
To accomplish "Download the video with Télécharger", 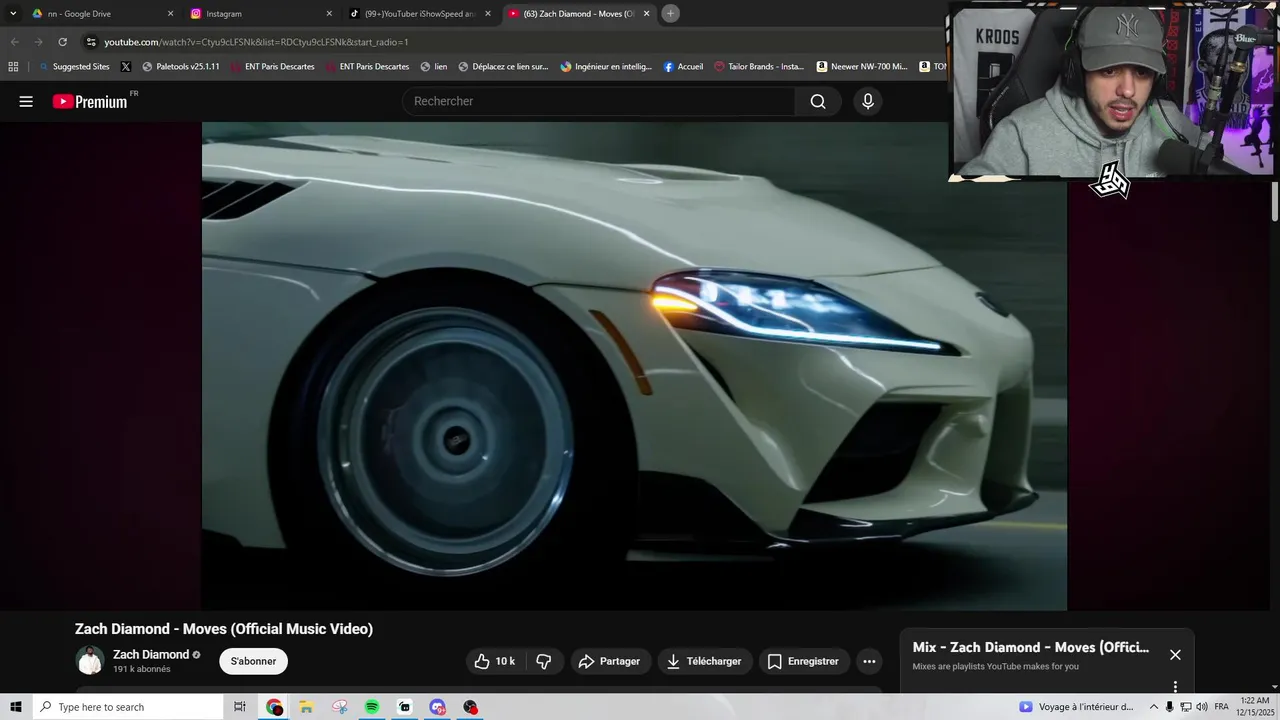I will pyautogui.click(x=704, y=661).
